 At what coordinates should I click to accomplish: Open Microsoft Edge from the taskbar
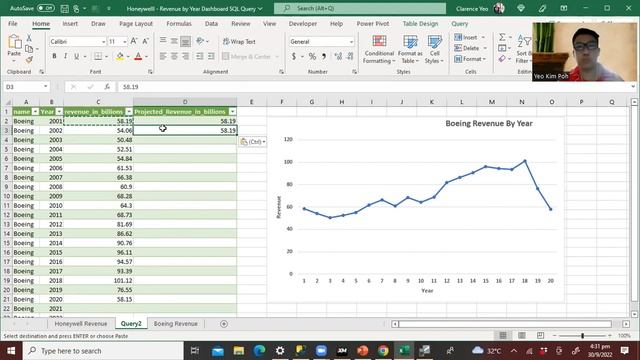pyautogui.click(x=259, y=351)
